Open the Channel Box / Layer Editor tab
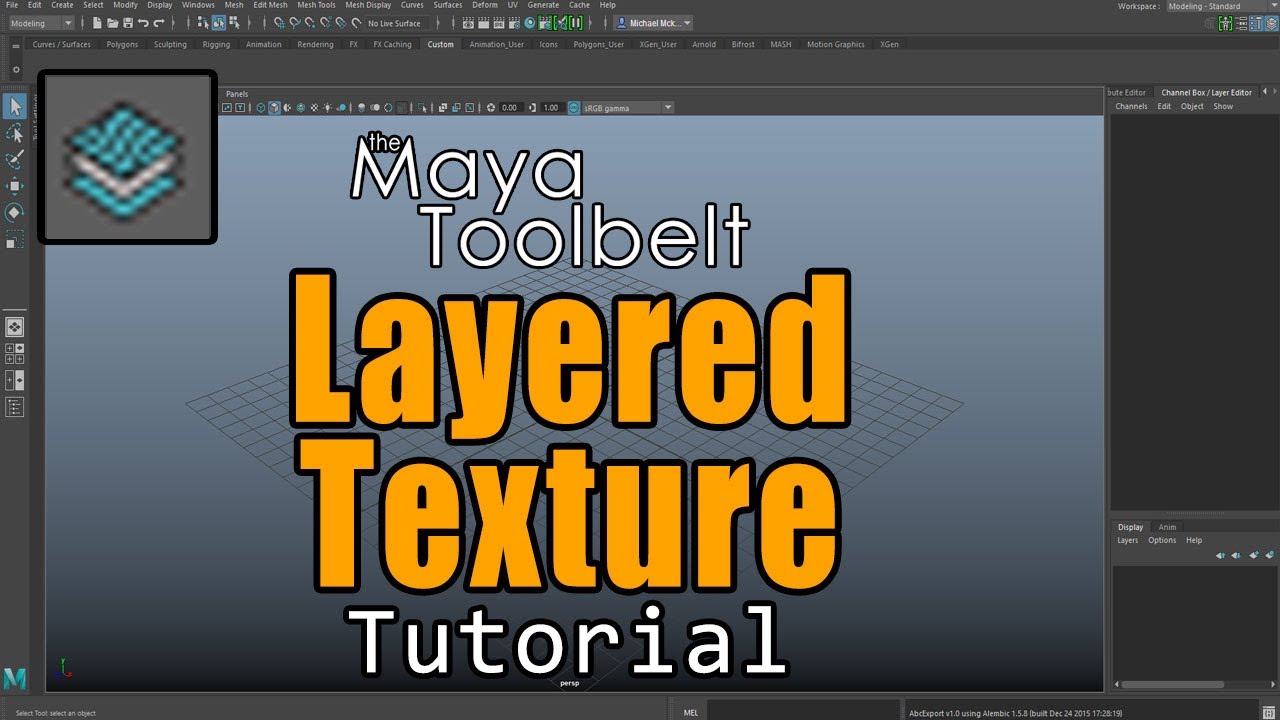The height and width of the screenshot is (720, 1280). pos(1206,92)
